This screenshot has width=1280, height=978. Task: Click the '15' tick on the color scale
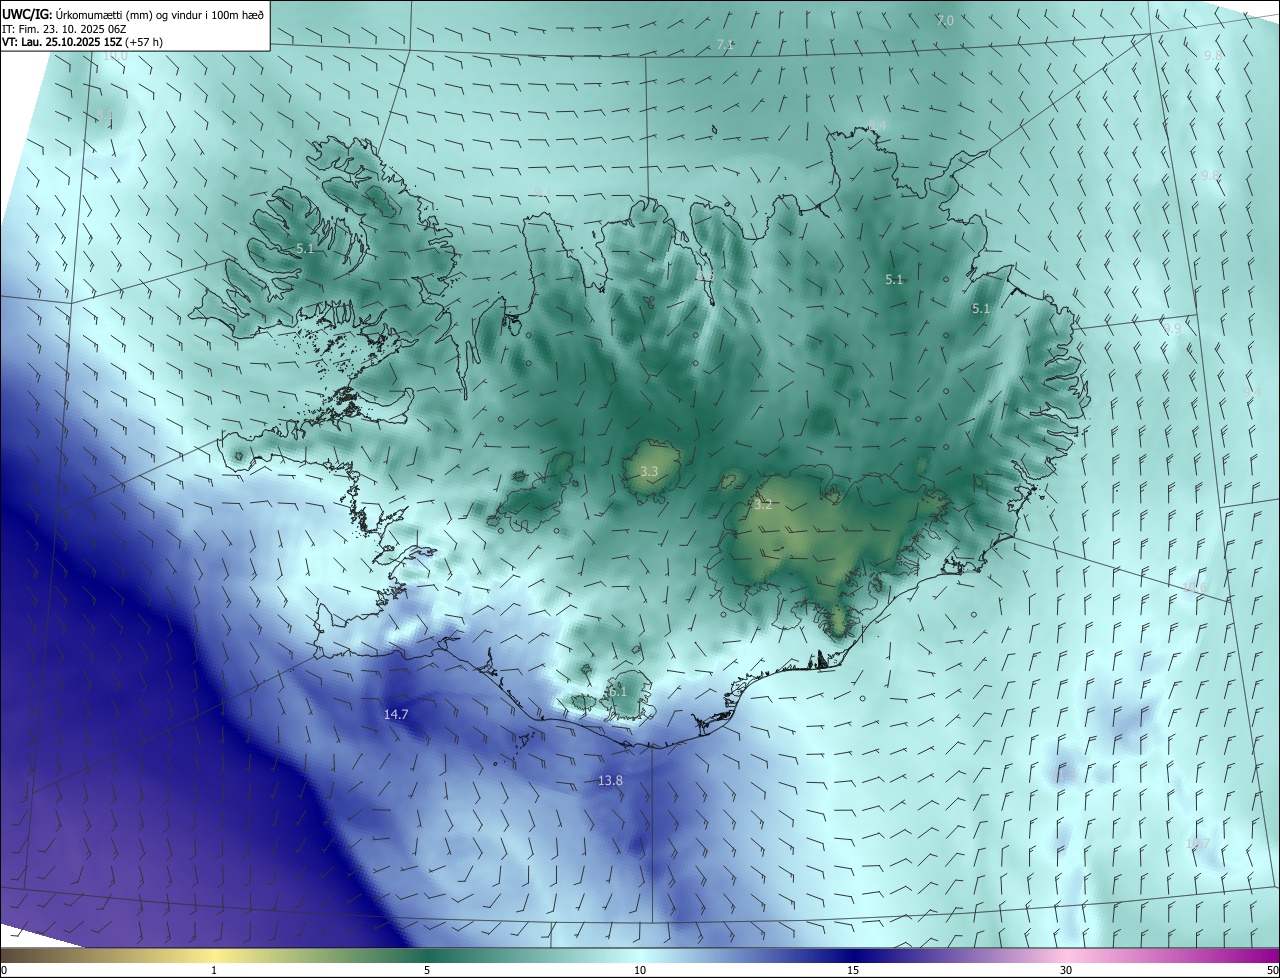click(853, 970)
